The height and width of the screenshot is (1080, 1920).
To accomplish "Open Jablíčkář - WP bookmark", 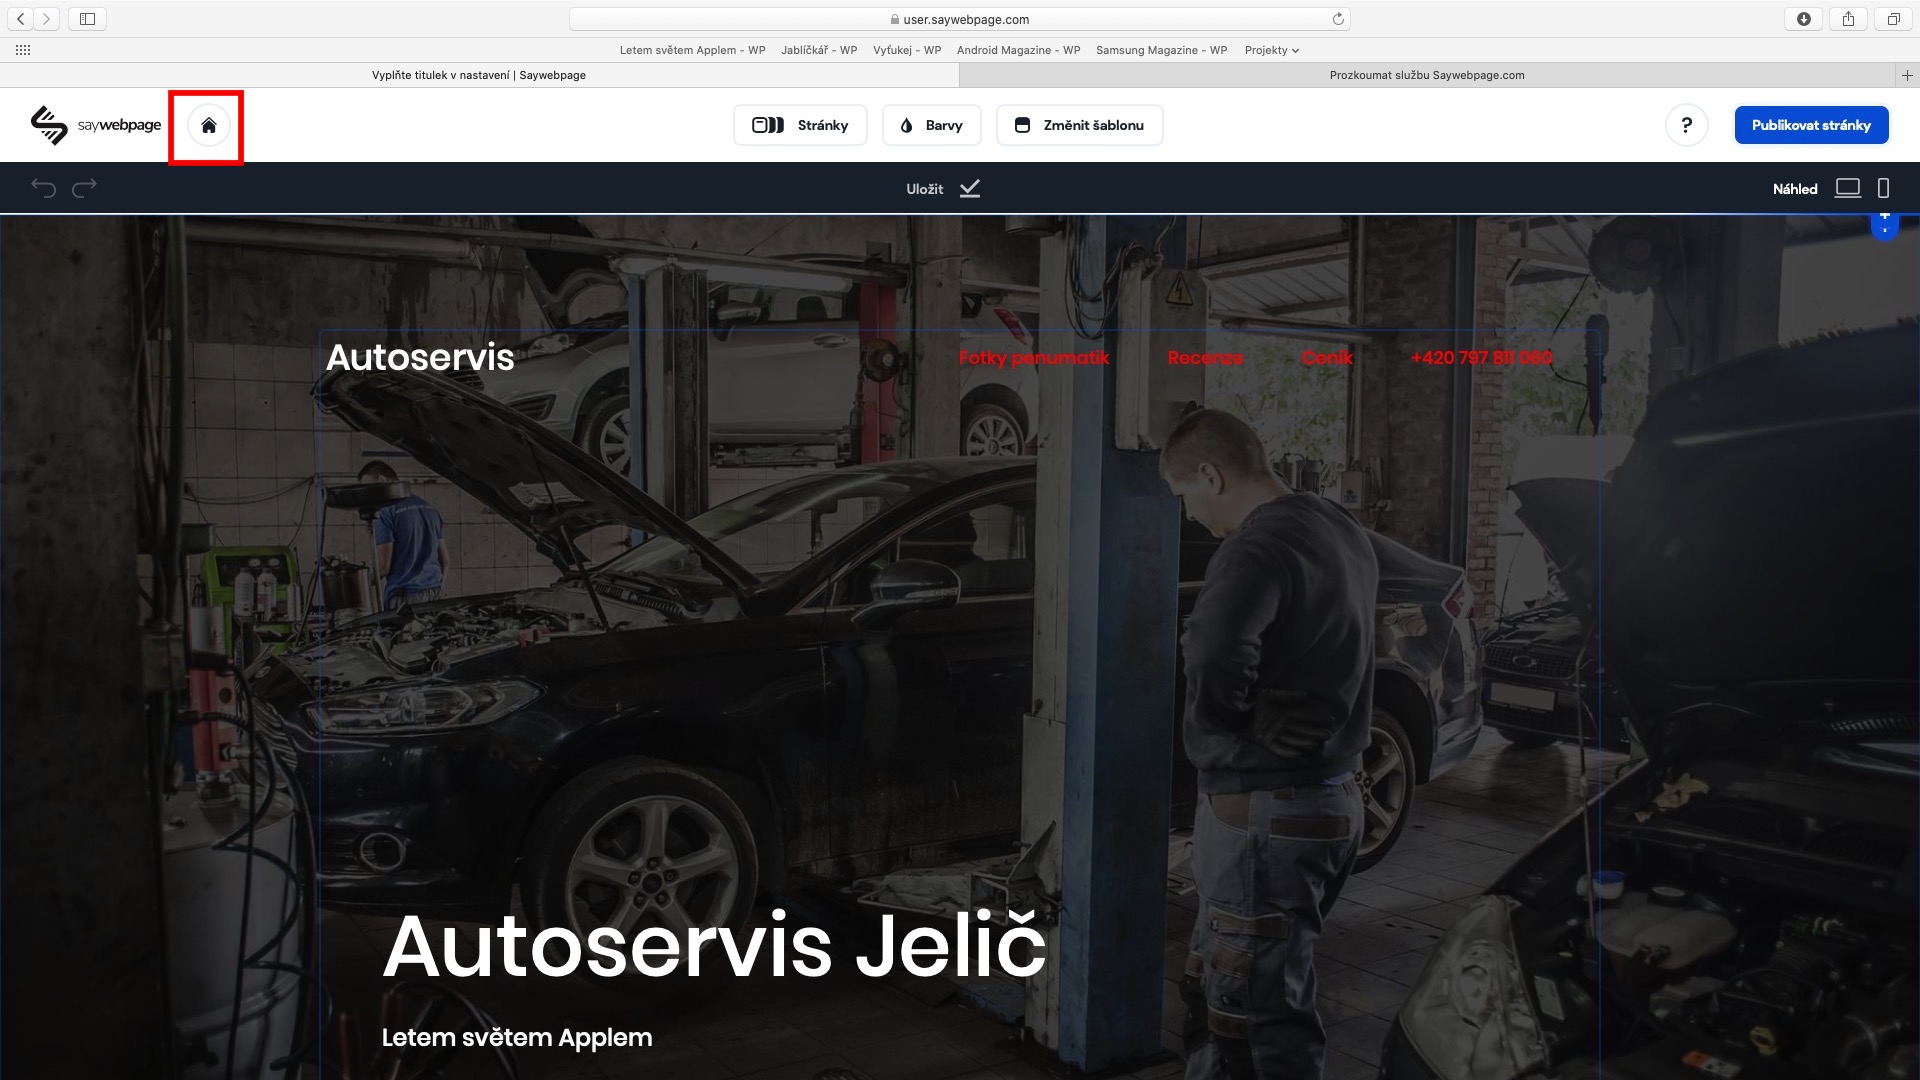I will pyautogui.click(x=818, y=50).
